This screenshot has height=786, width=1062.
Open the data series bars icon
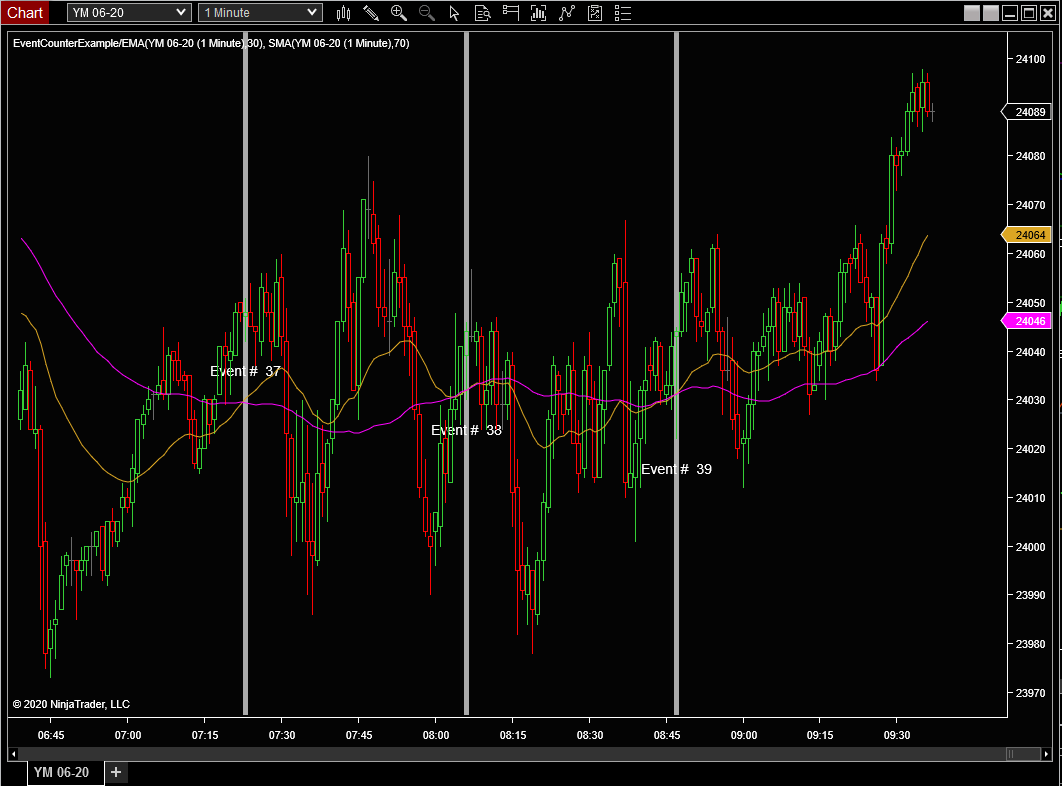(x=538, y=13)
